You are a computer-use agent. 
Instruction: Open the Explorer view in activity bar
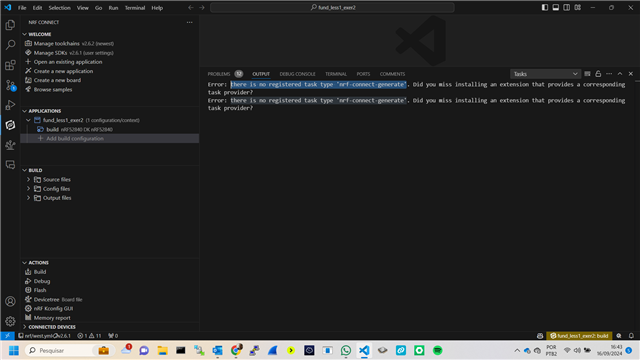click(x=10, y=25)
